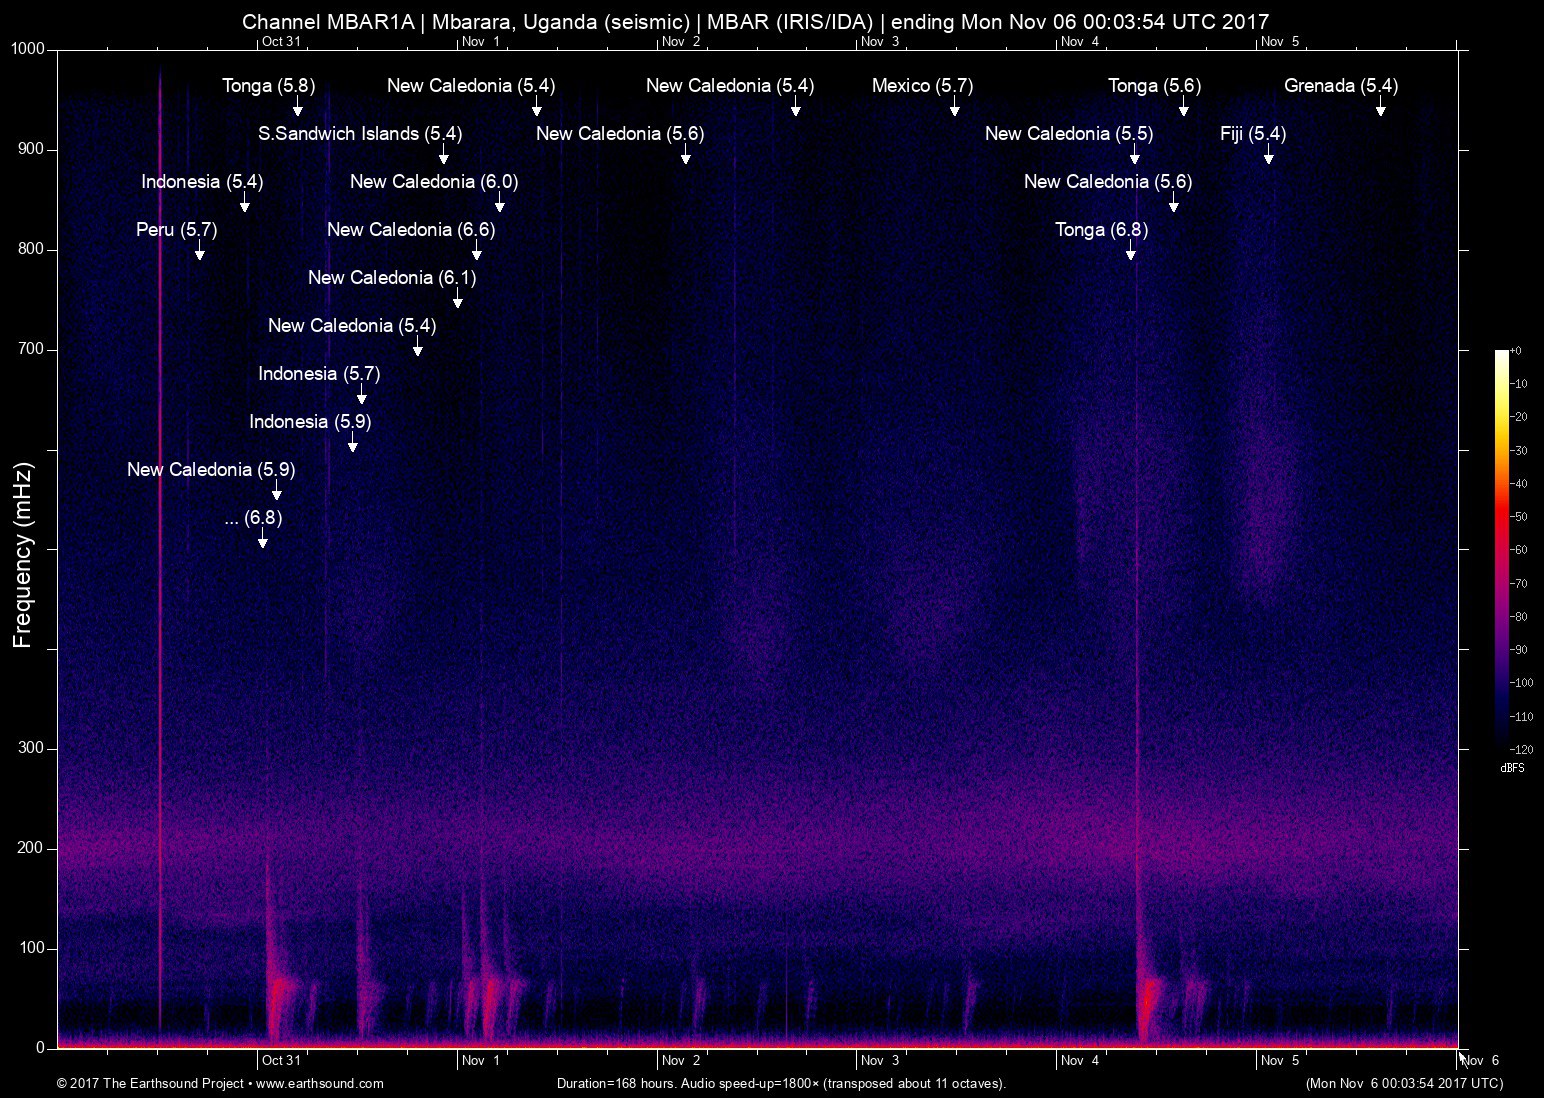1544x1098 pixels.
Task: Select the Indonesia (5.9) earthquake marker
Action: (309, 422)
